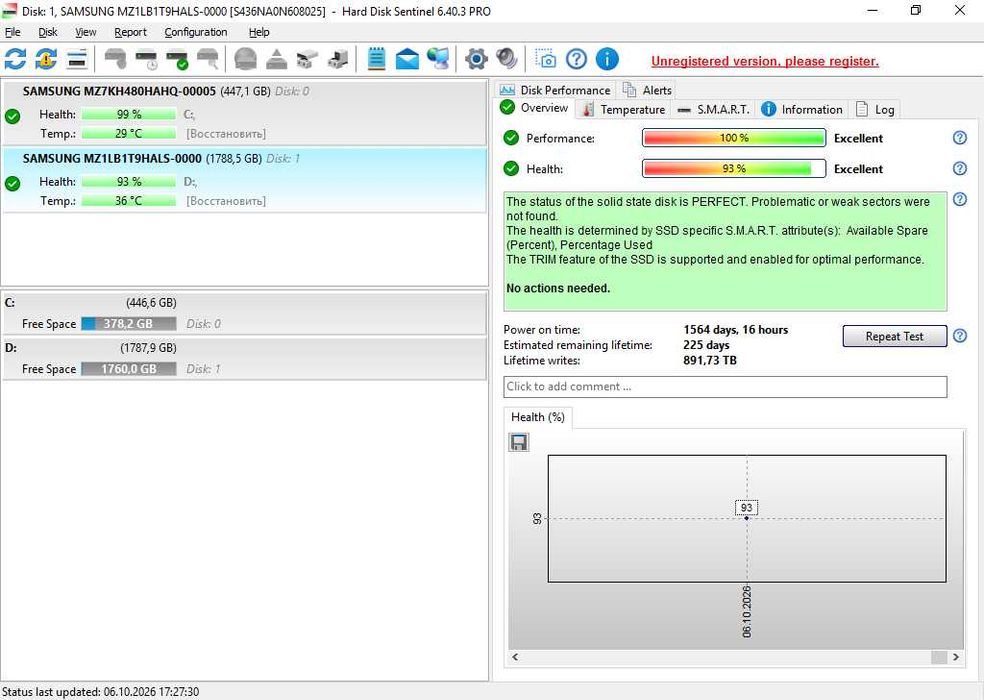The height and width of the screenshot is (700, 984).
Task: Open the Help menu
Action: click(x=259, y=32)
